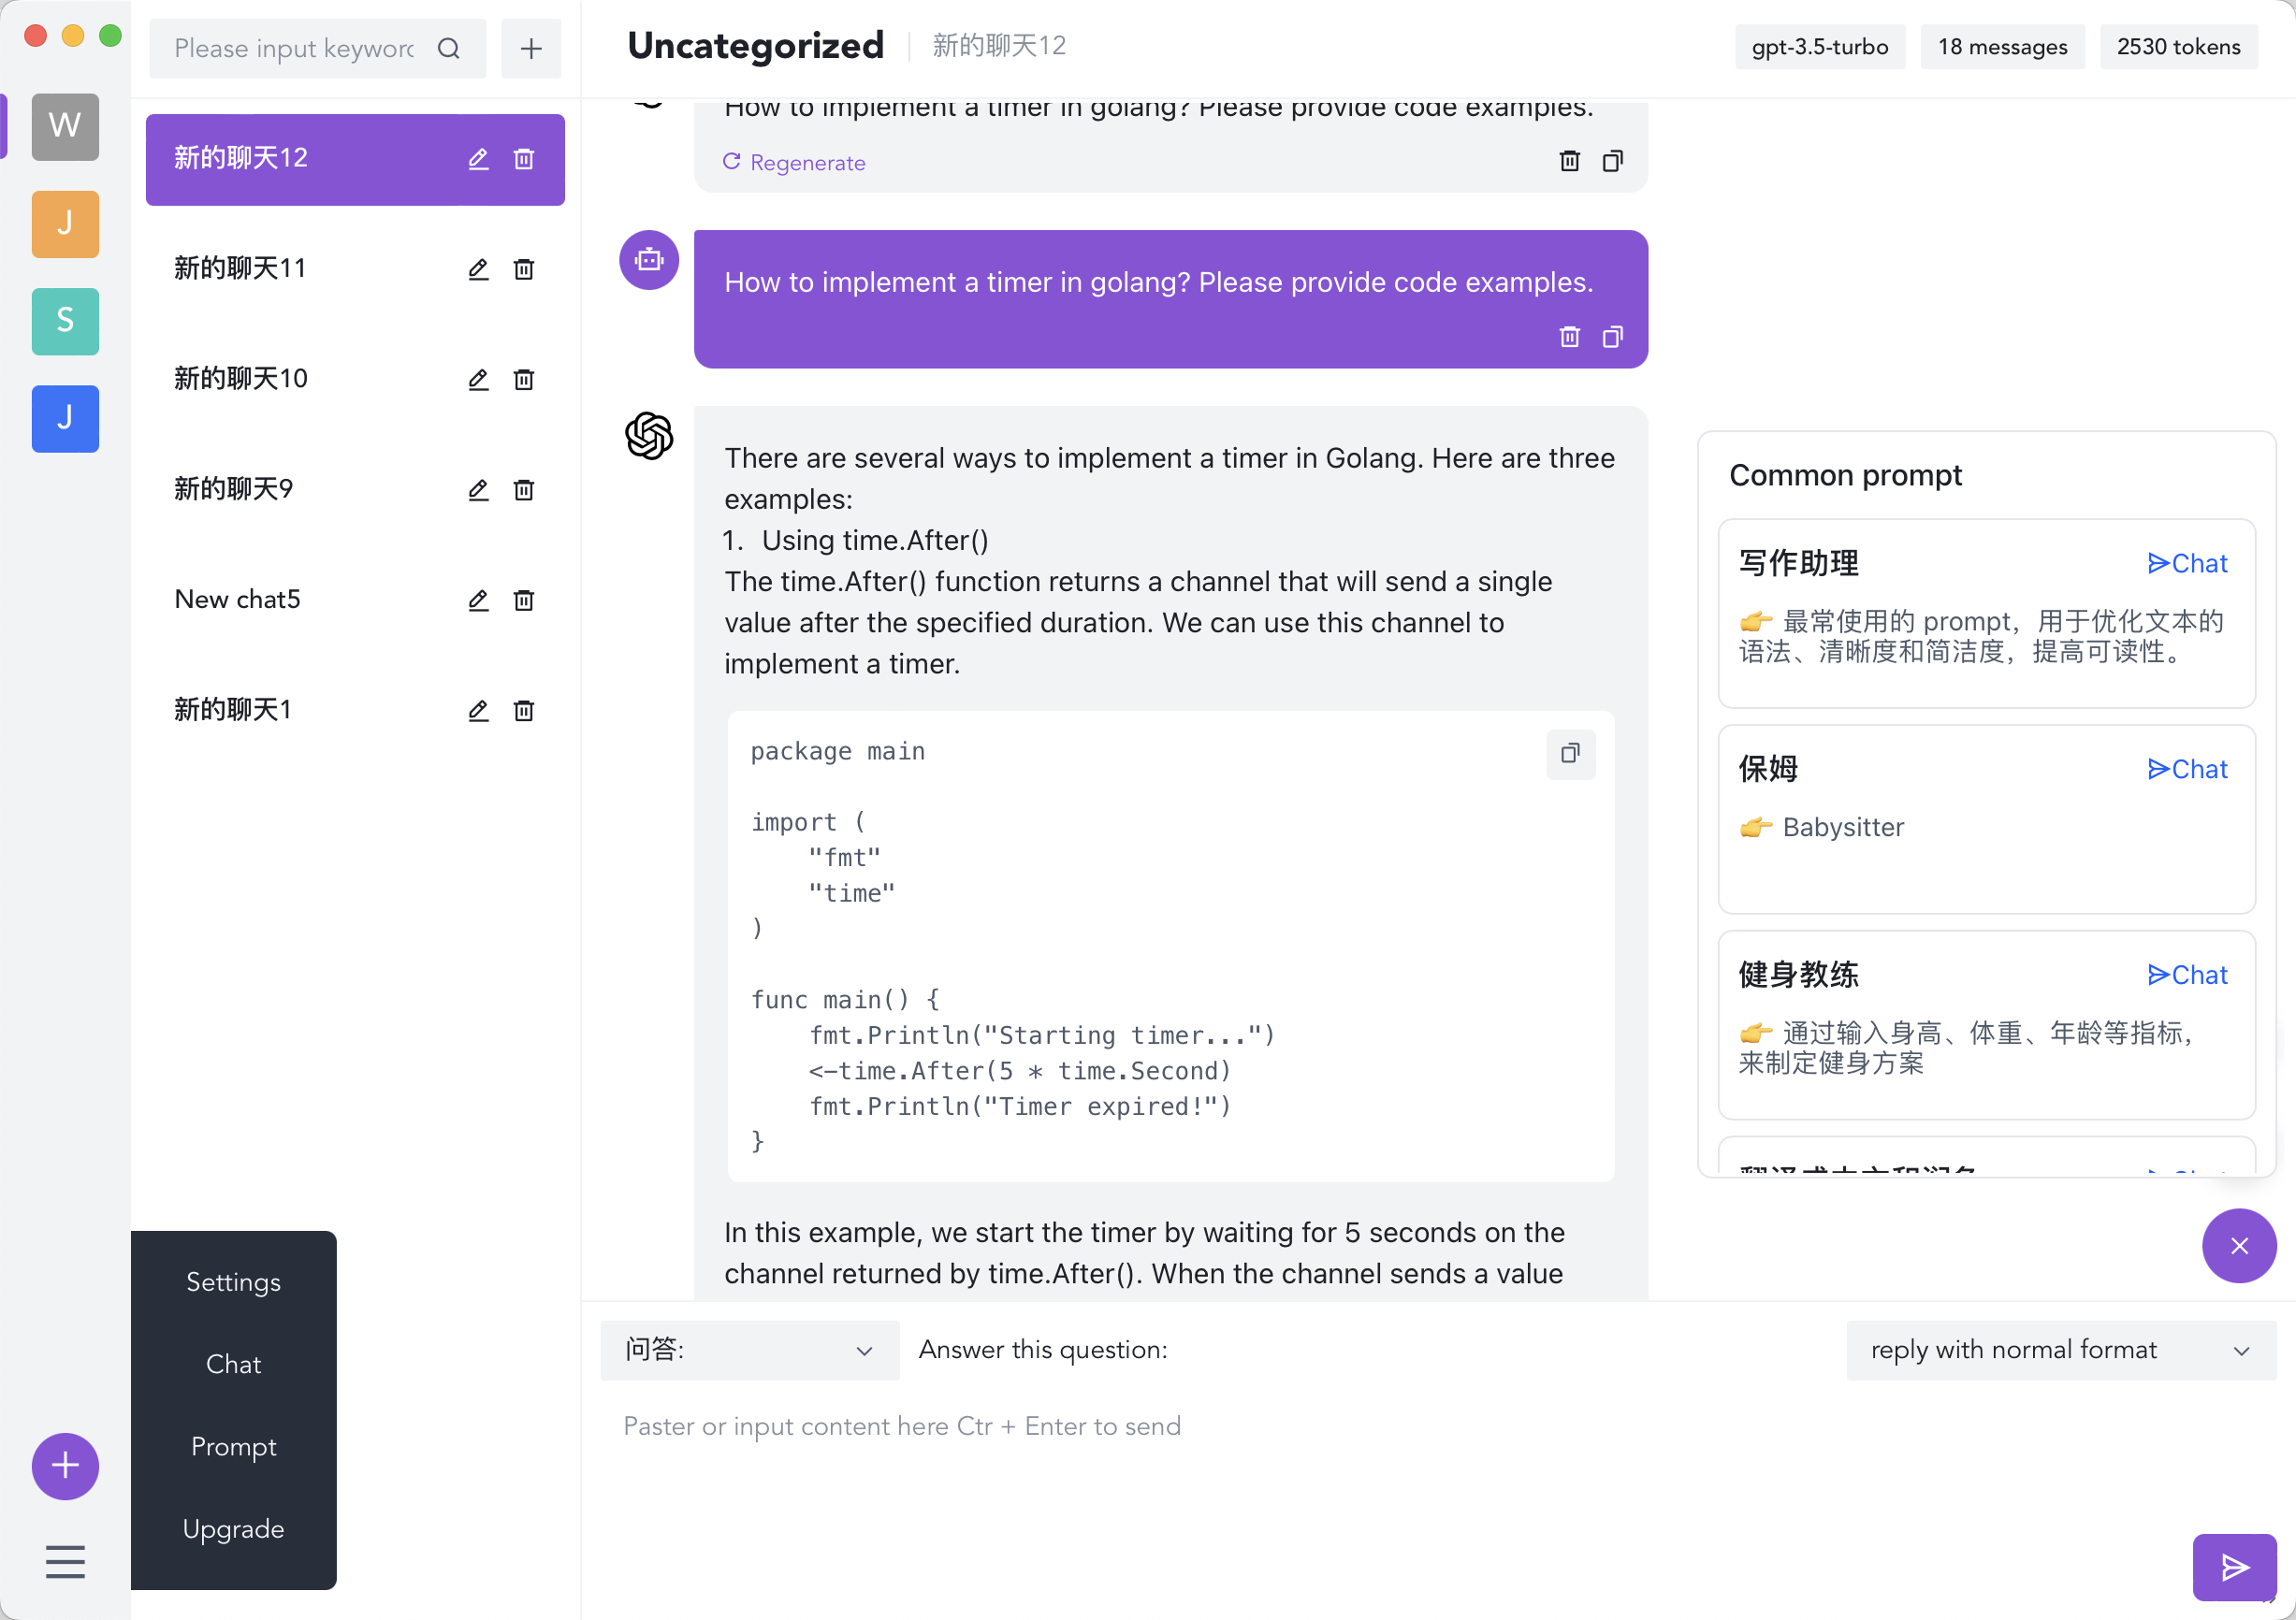This screenshot has width=2296, height=1620.
Task: Click the search magnifier icon
Action: [449, 48]
